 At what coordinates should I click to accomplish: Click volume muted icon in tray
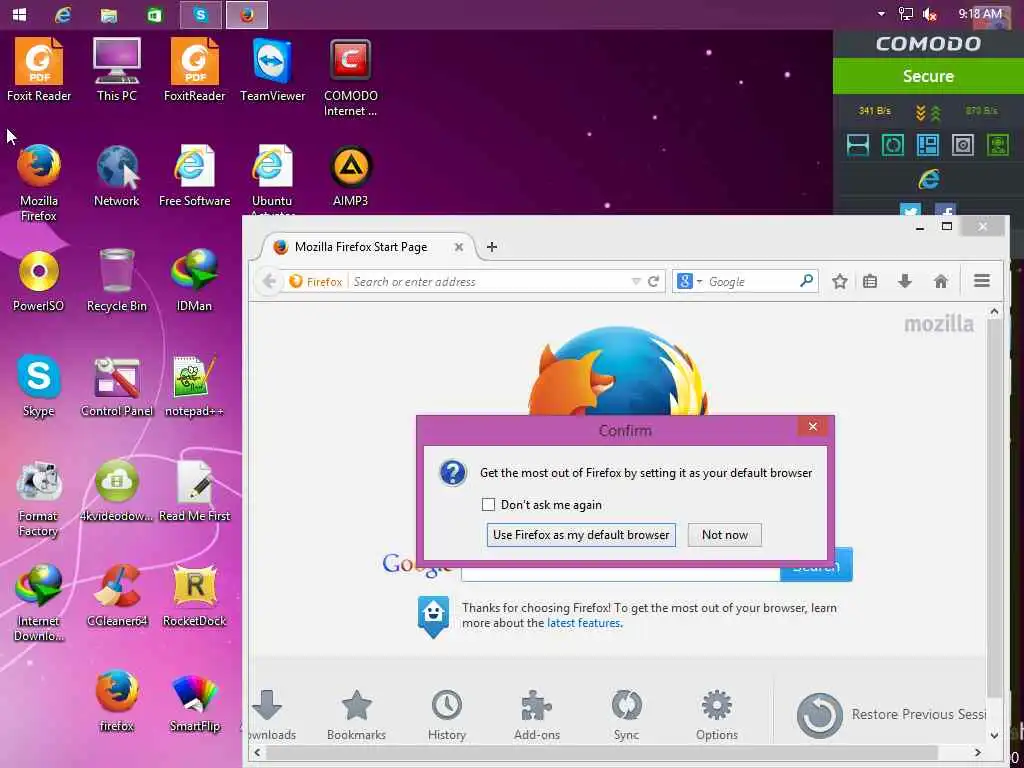(x=930, y=14)
